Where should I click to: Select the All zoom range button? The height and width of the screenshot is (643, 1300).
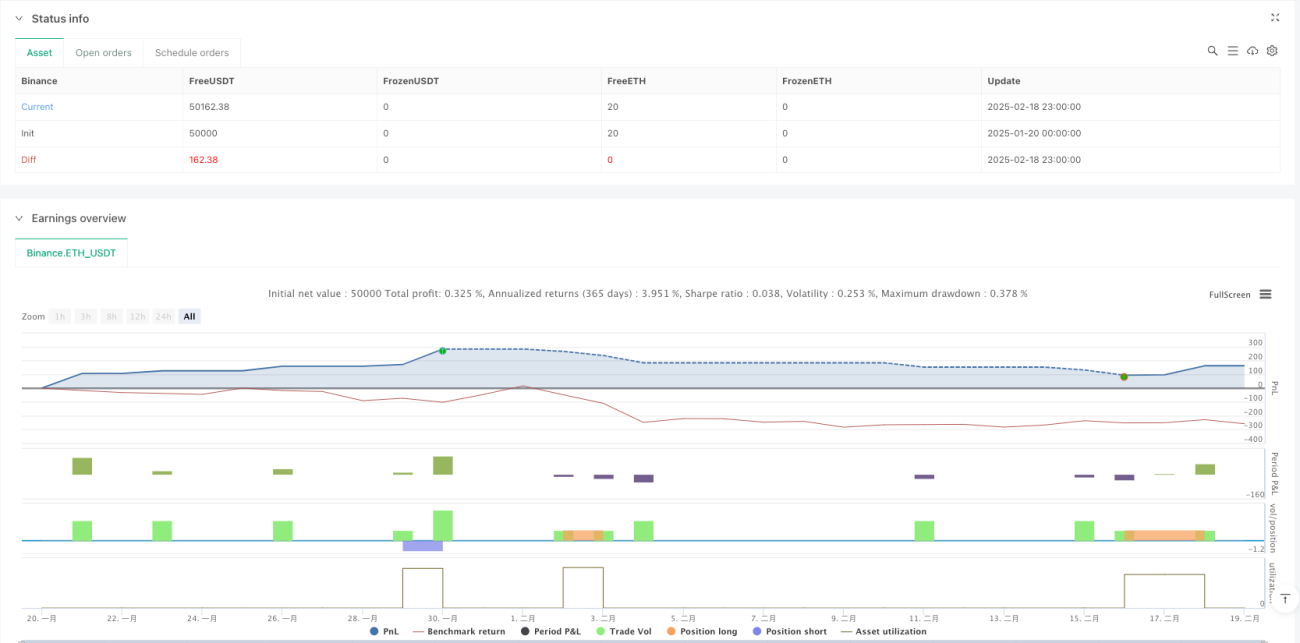[189, 316]
